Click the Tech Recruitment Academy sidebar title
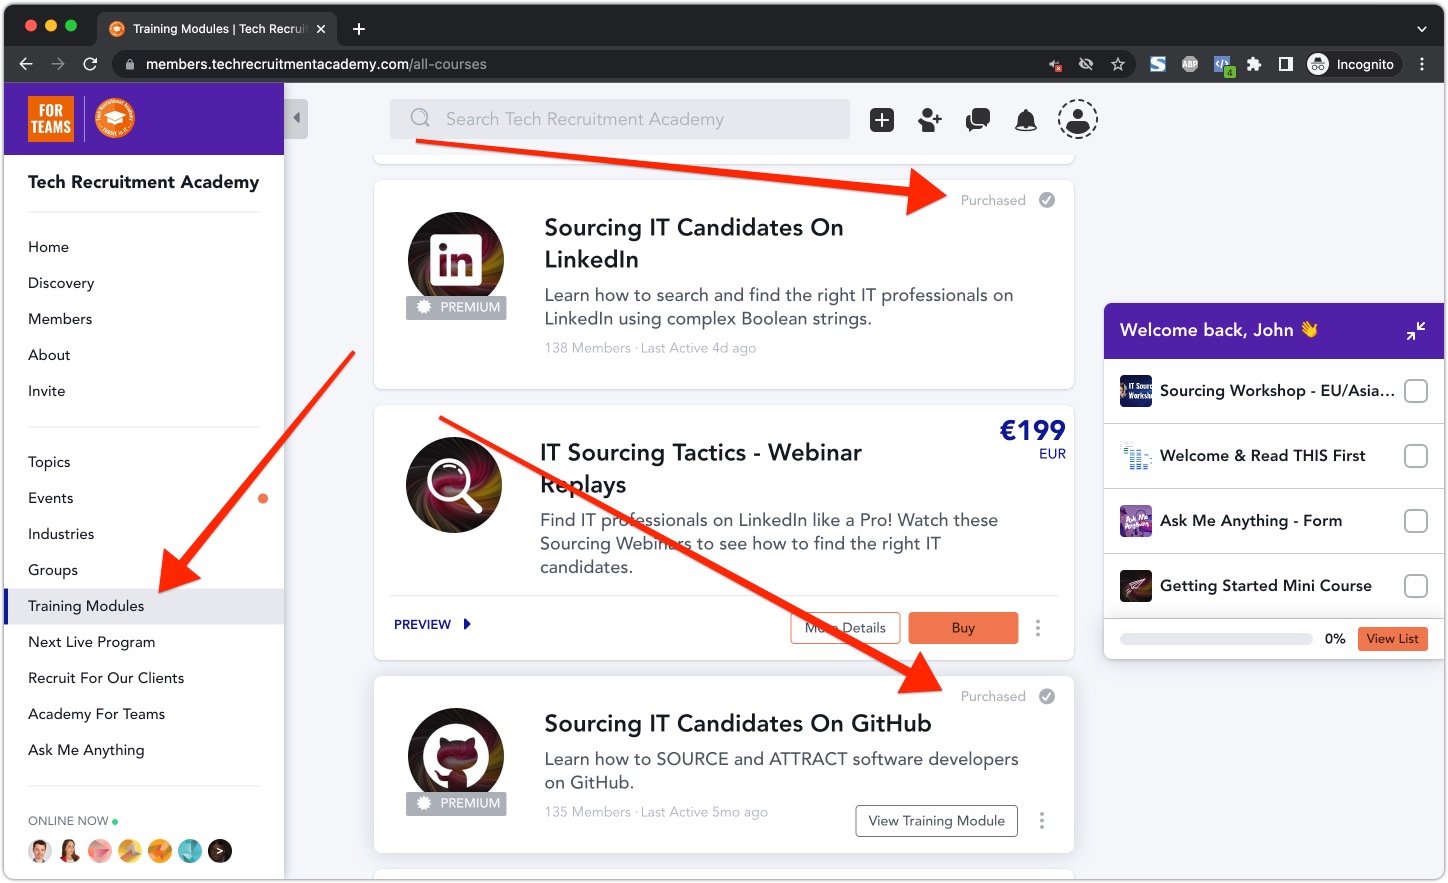1448x883 pixels. [143, 182]
